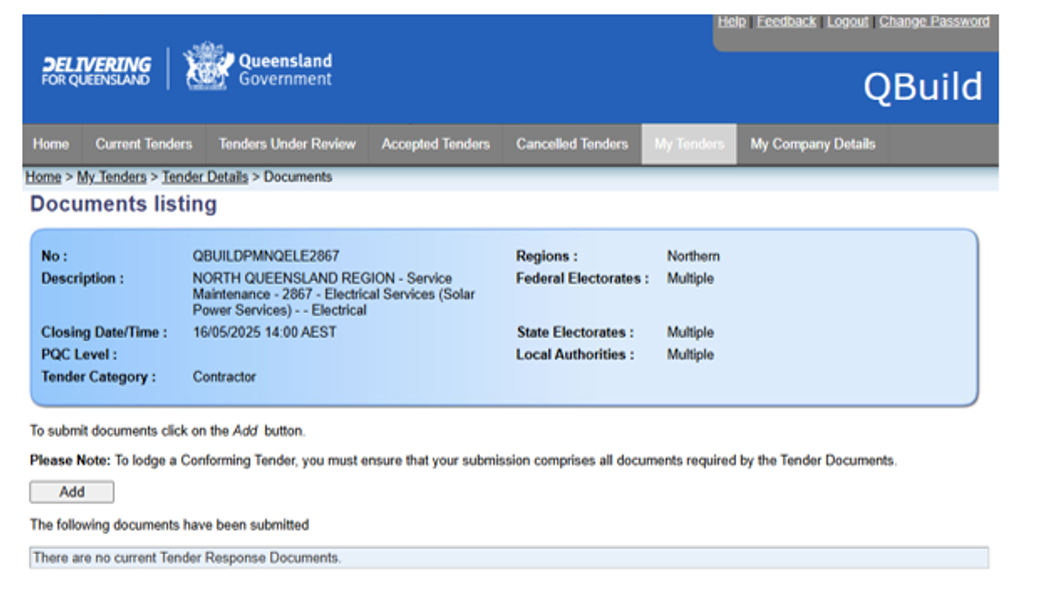The image size is (1054, 591).
Task: Select the Accepted Tenders tab
Action: [435, 144]
